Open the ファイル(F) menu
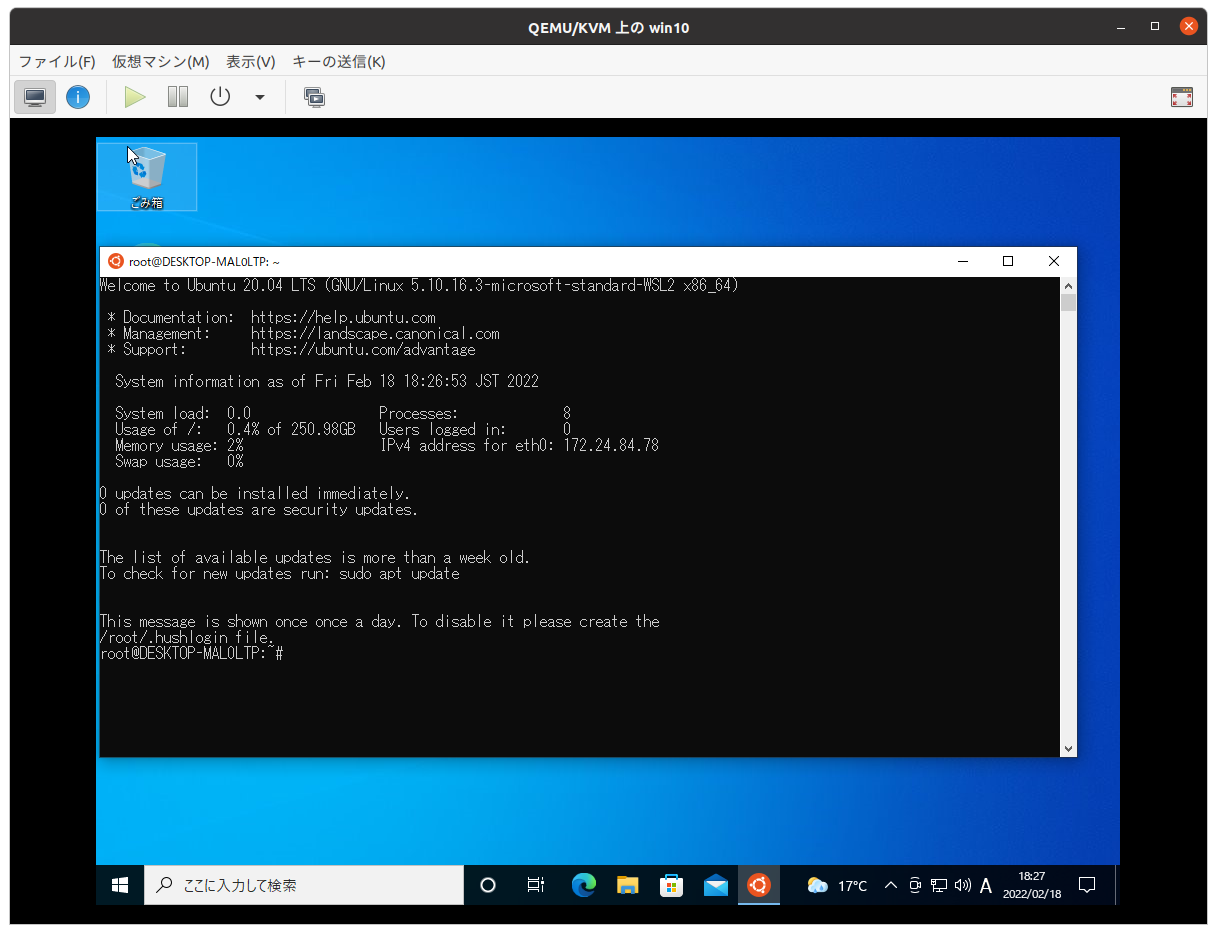The height and width of the screenshot is (934, 1217). pyautogui.click(x=57, y=62)
